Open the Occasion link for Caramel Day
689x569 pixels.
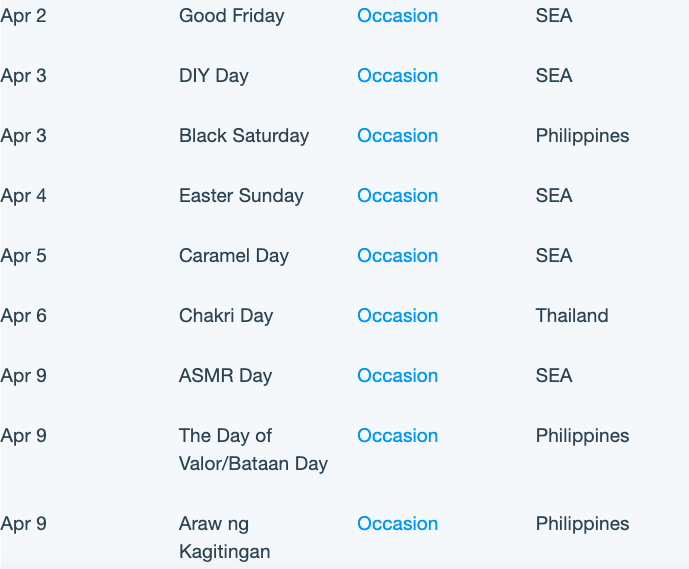[x=397, y=256]
